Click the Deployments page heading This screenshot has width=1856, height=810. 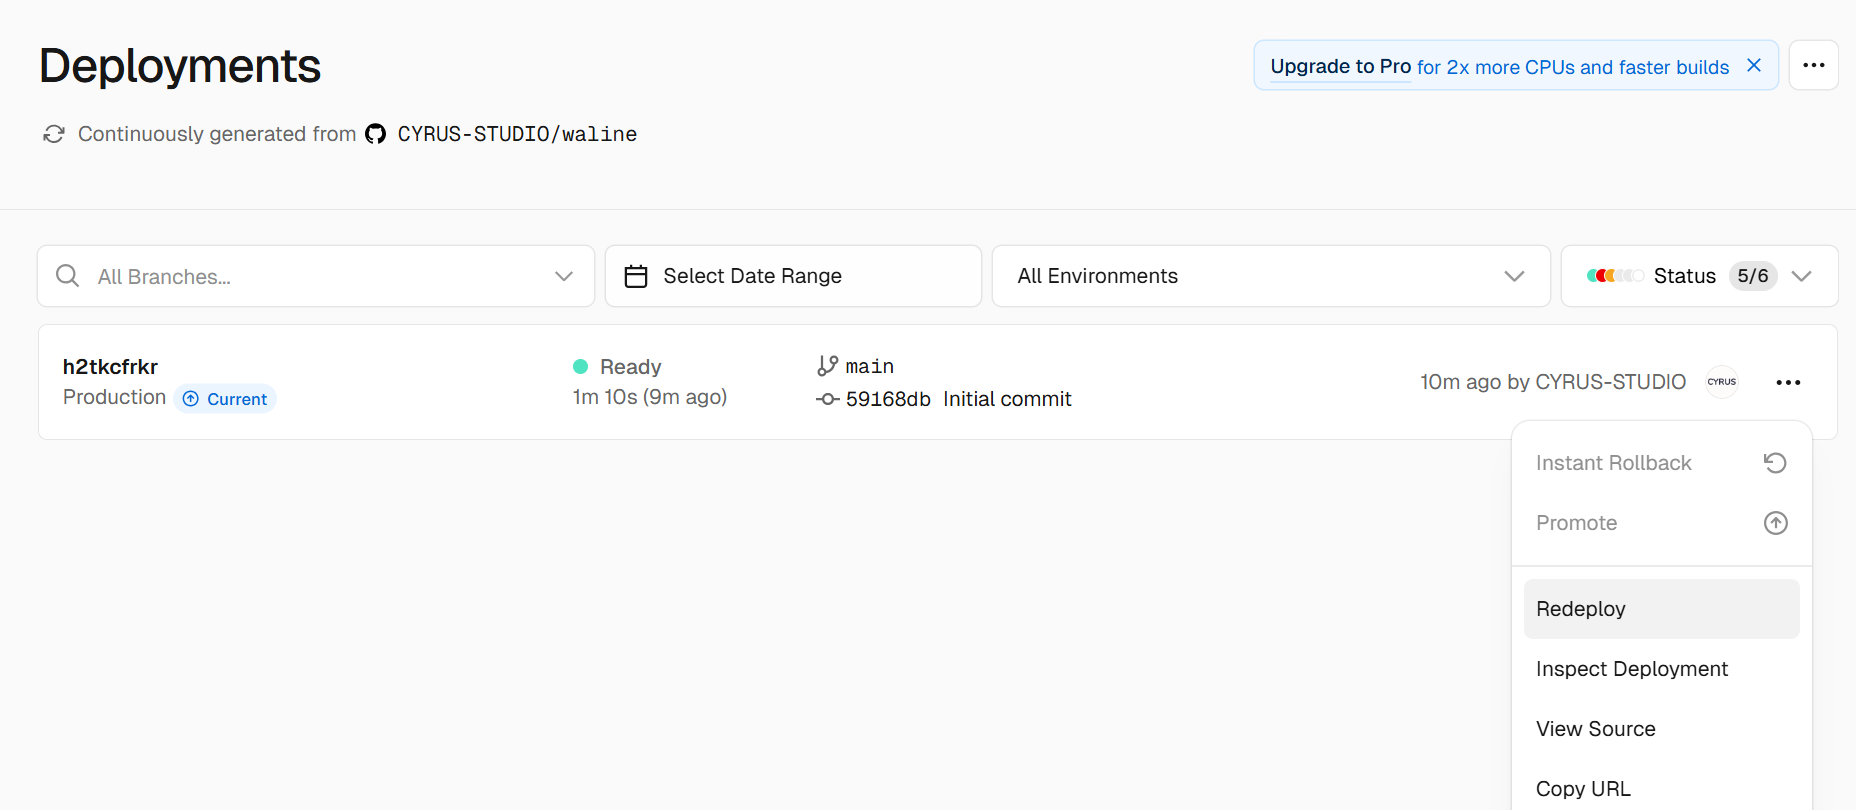point(180,66)
